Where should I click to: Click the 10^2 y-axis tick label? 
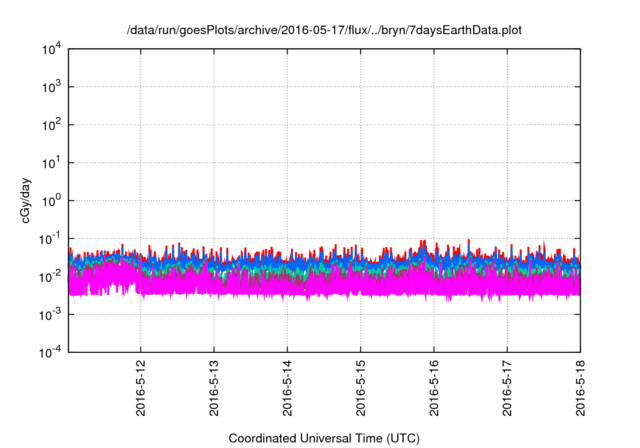coord(51,125)
